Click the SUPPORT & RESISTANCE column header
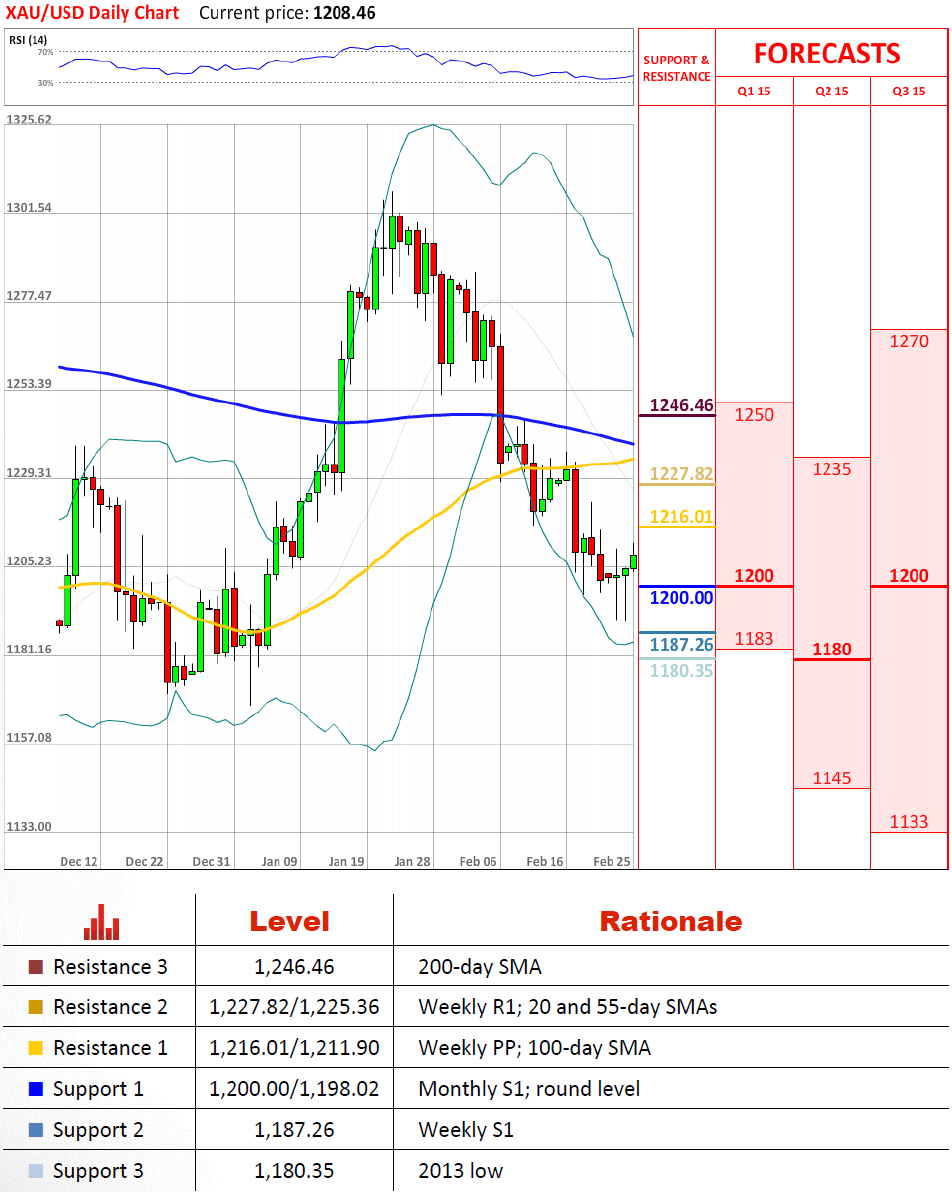 [x=677, y=68]
